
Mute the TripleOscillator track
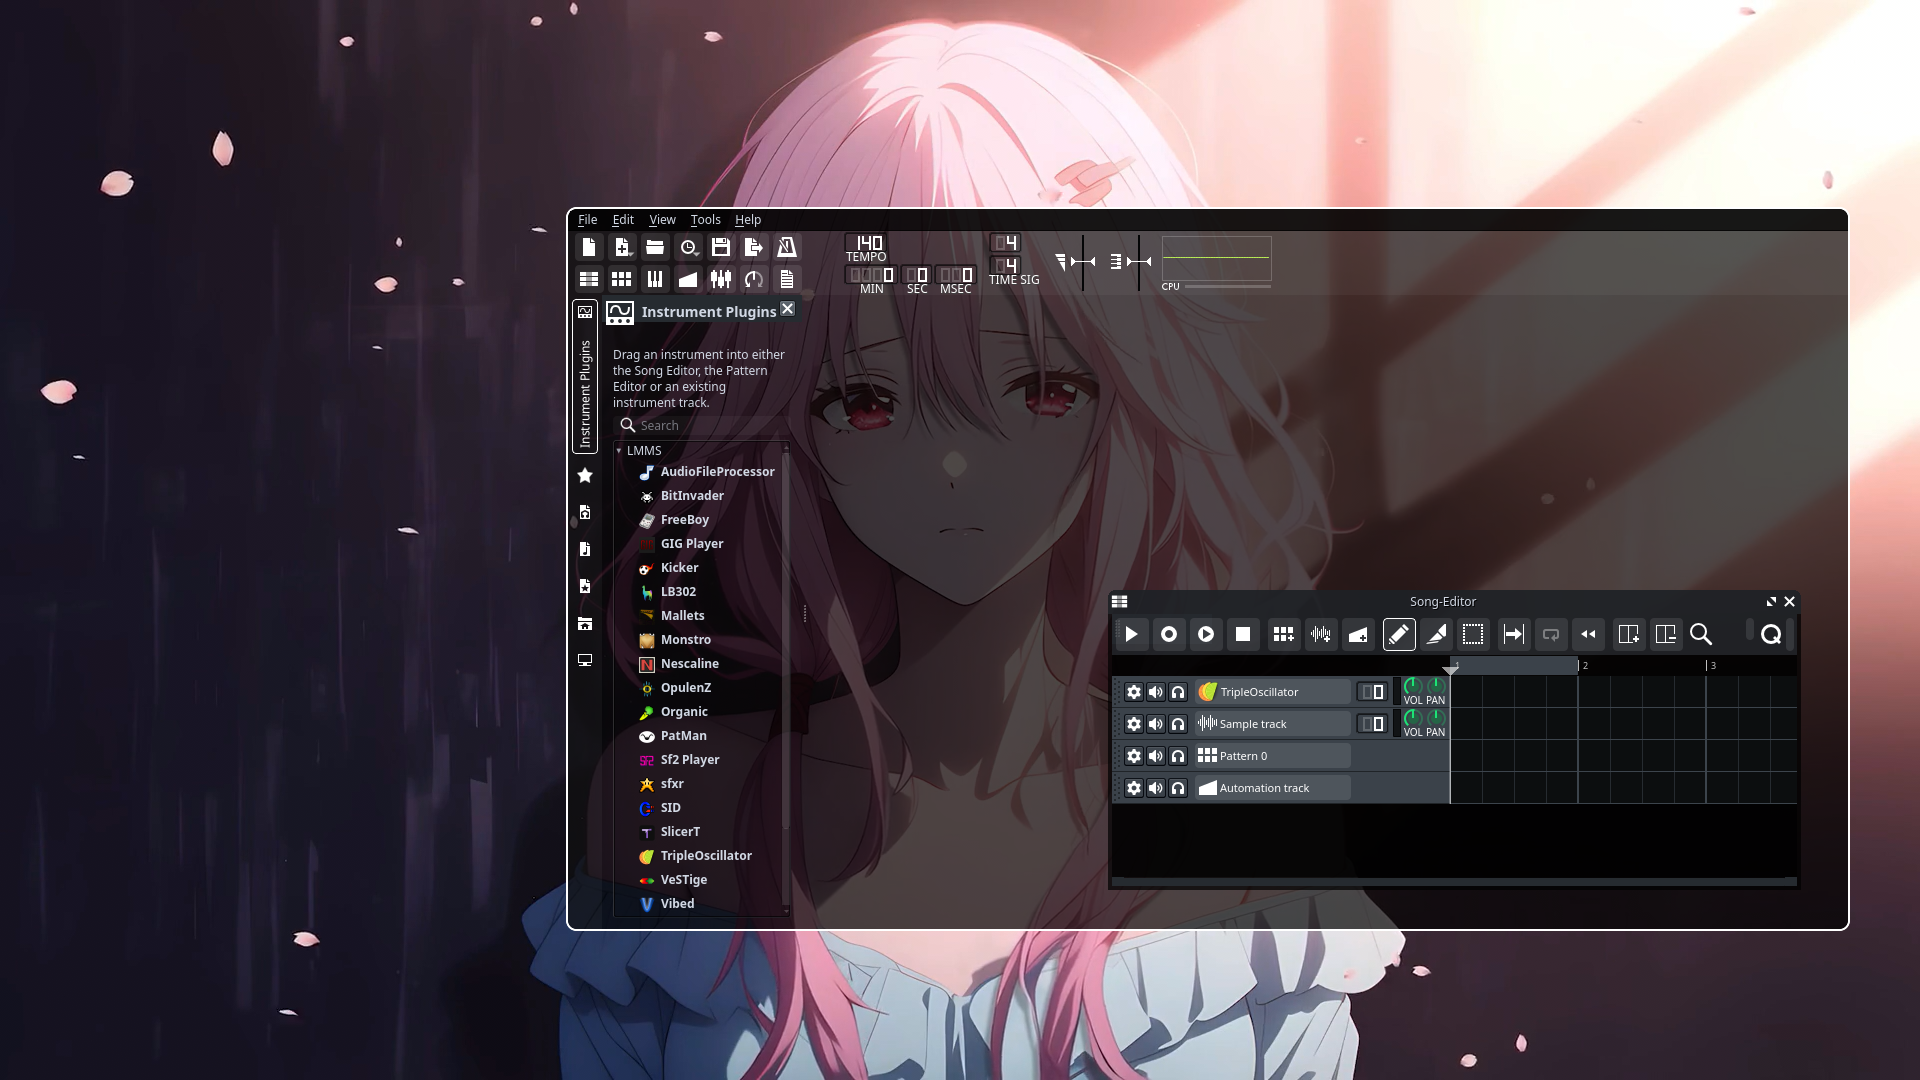pyautogui.click(x=1156, y=692)
